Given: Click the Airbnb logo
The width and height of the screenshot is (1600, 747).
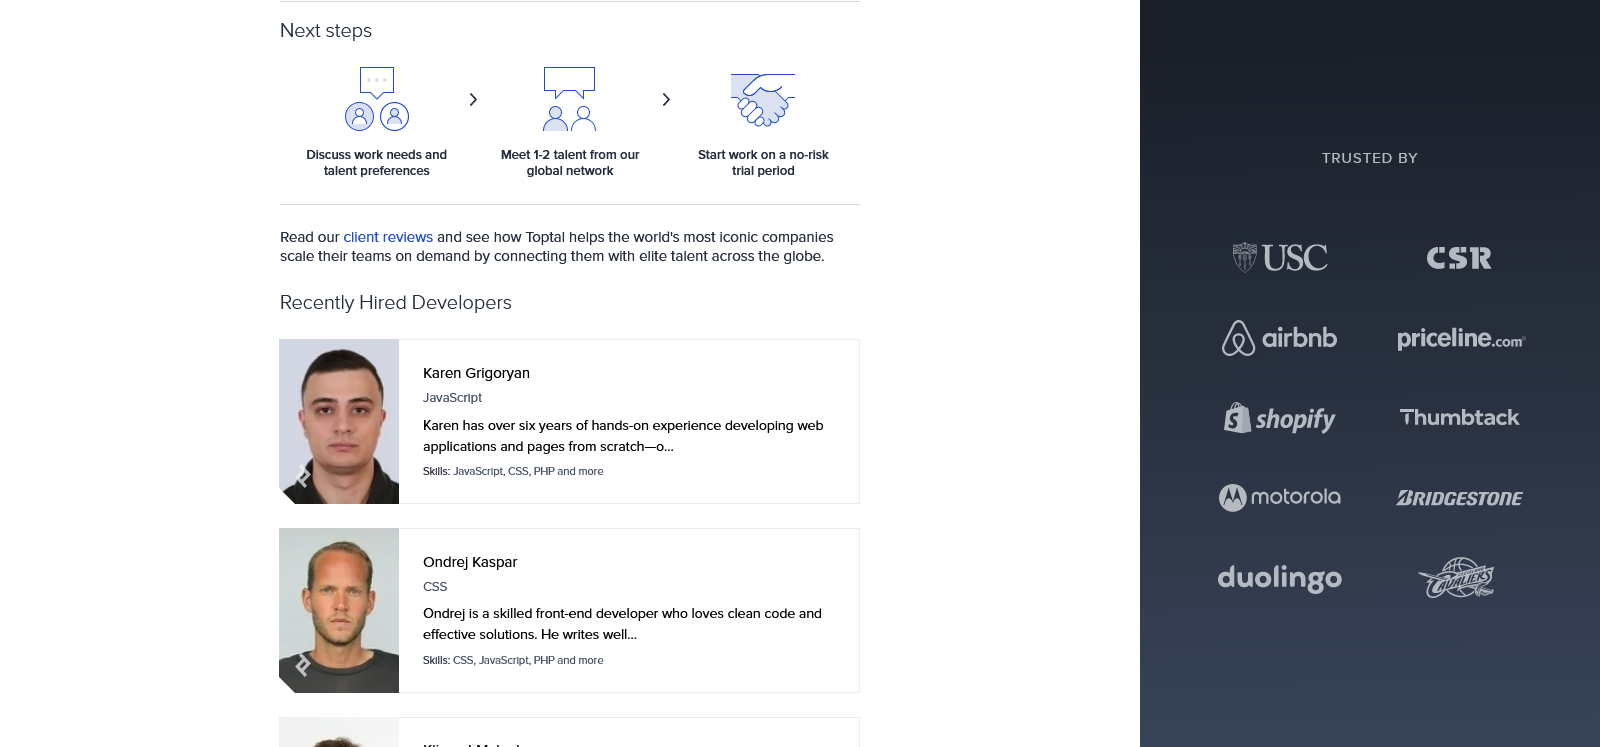Looking at the screenshot, I should 1279,338.
